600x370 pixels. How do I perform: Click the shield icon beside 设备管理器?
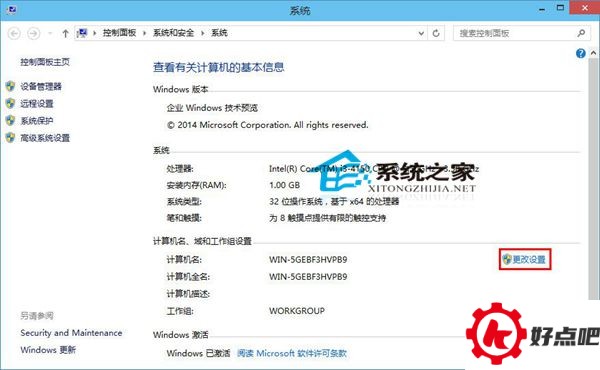(x=10, y=86)
